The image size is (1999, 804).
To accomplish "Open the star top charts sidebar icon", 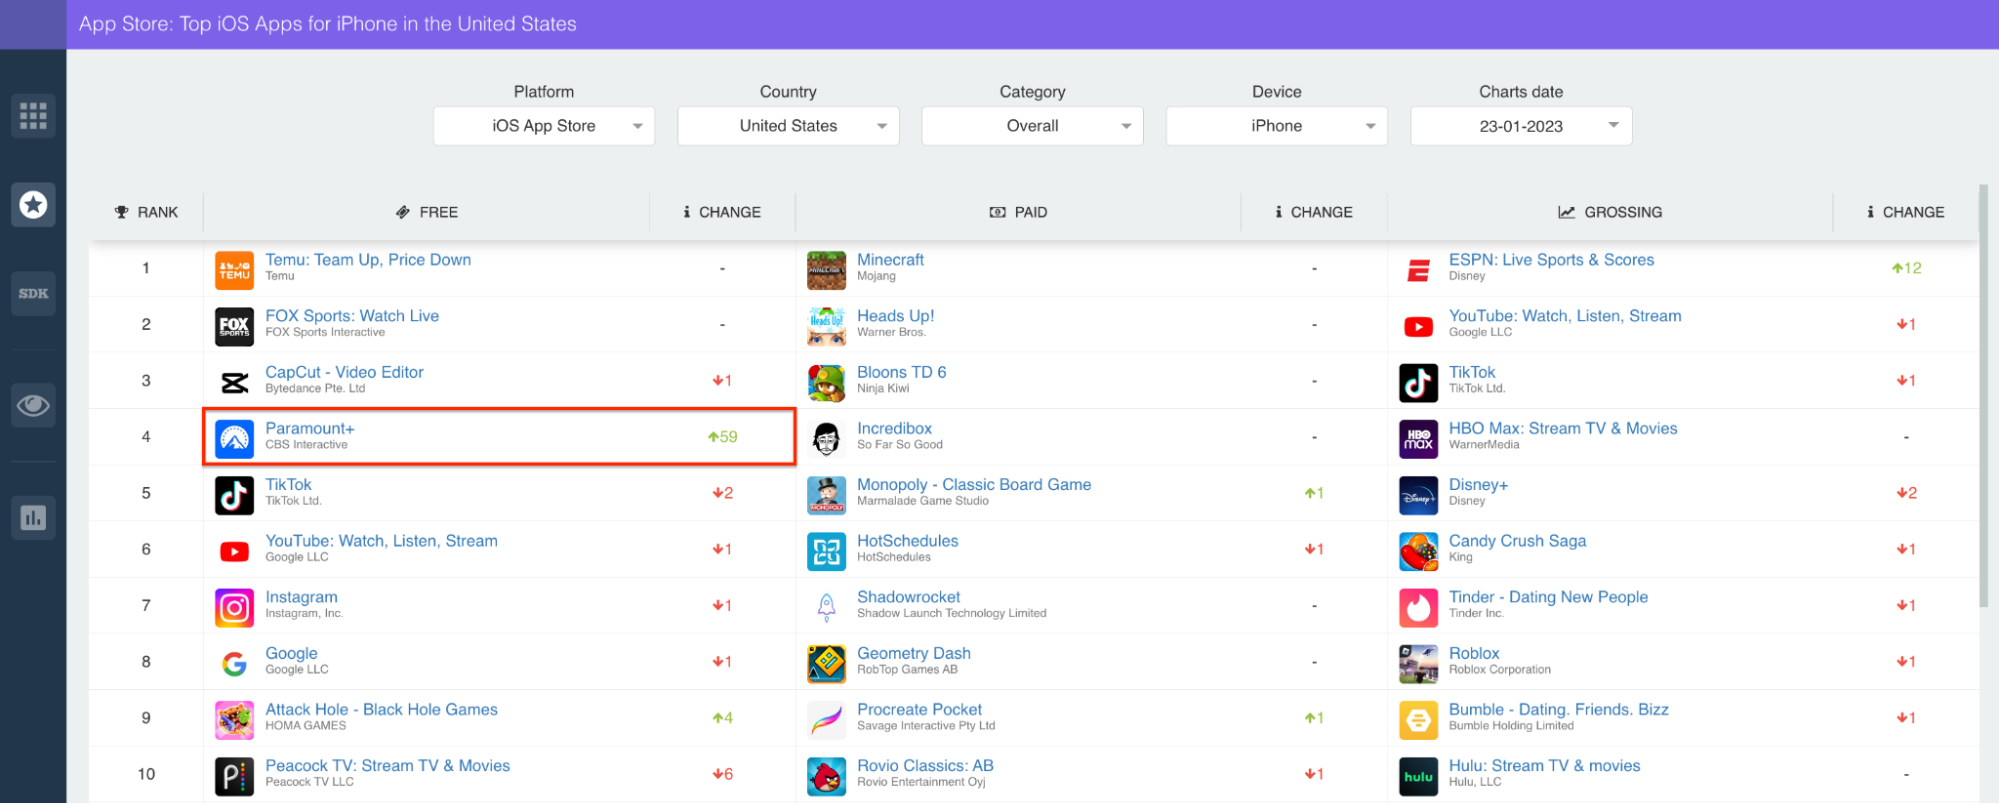I will point(33,205).
